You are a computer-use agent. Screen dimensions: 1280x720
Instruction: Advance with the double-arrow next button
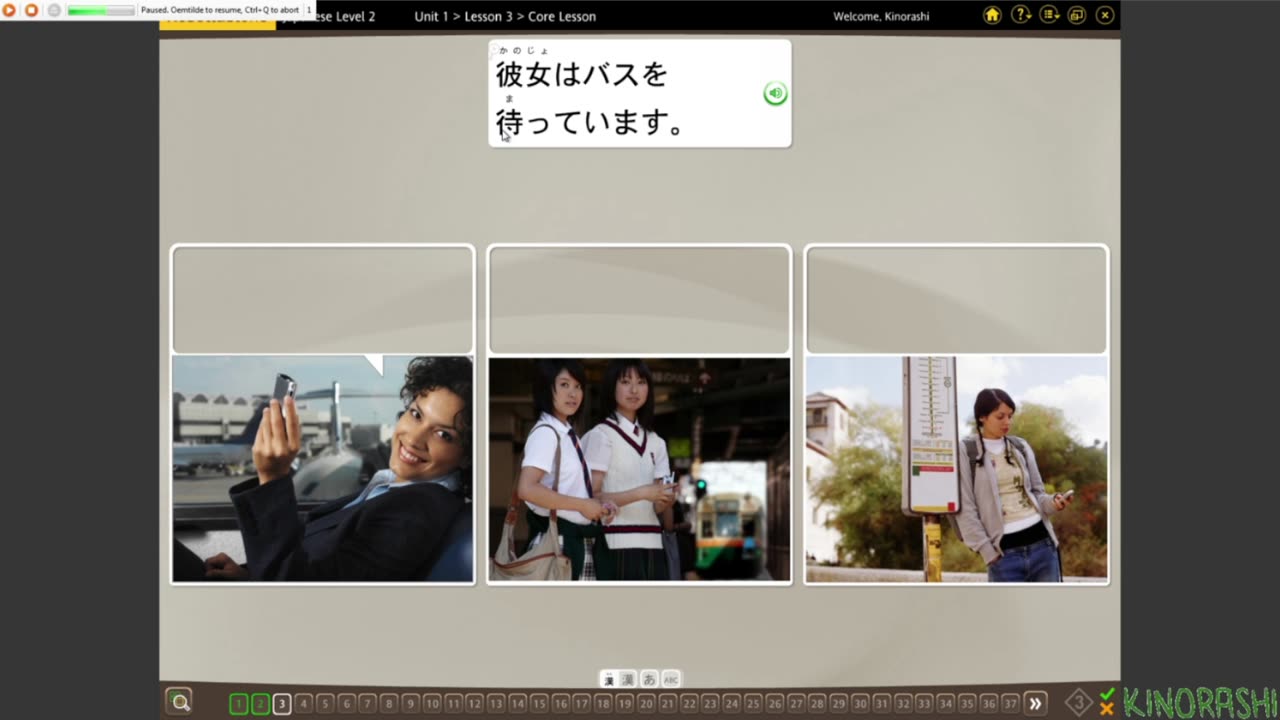pyautogui.click(x=1036, y=703)
